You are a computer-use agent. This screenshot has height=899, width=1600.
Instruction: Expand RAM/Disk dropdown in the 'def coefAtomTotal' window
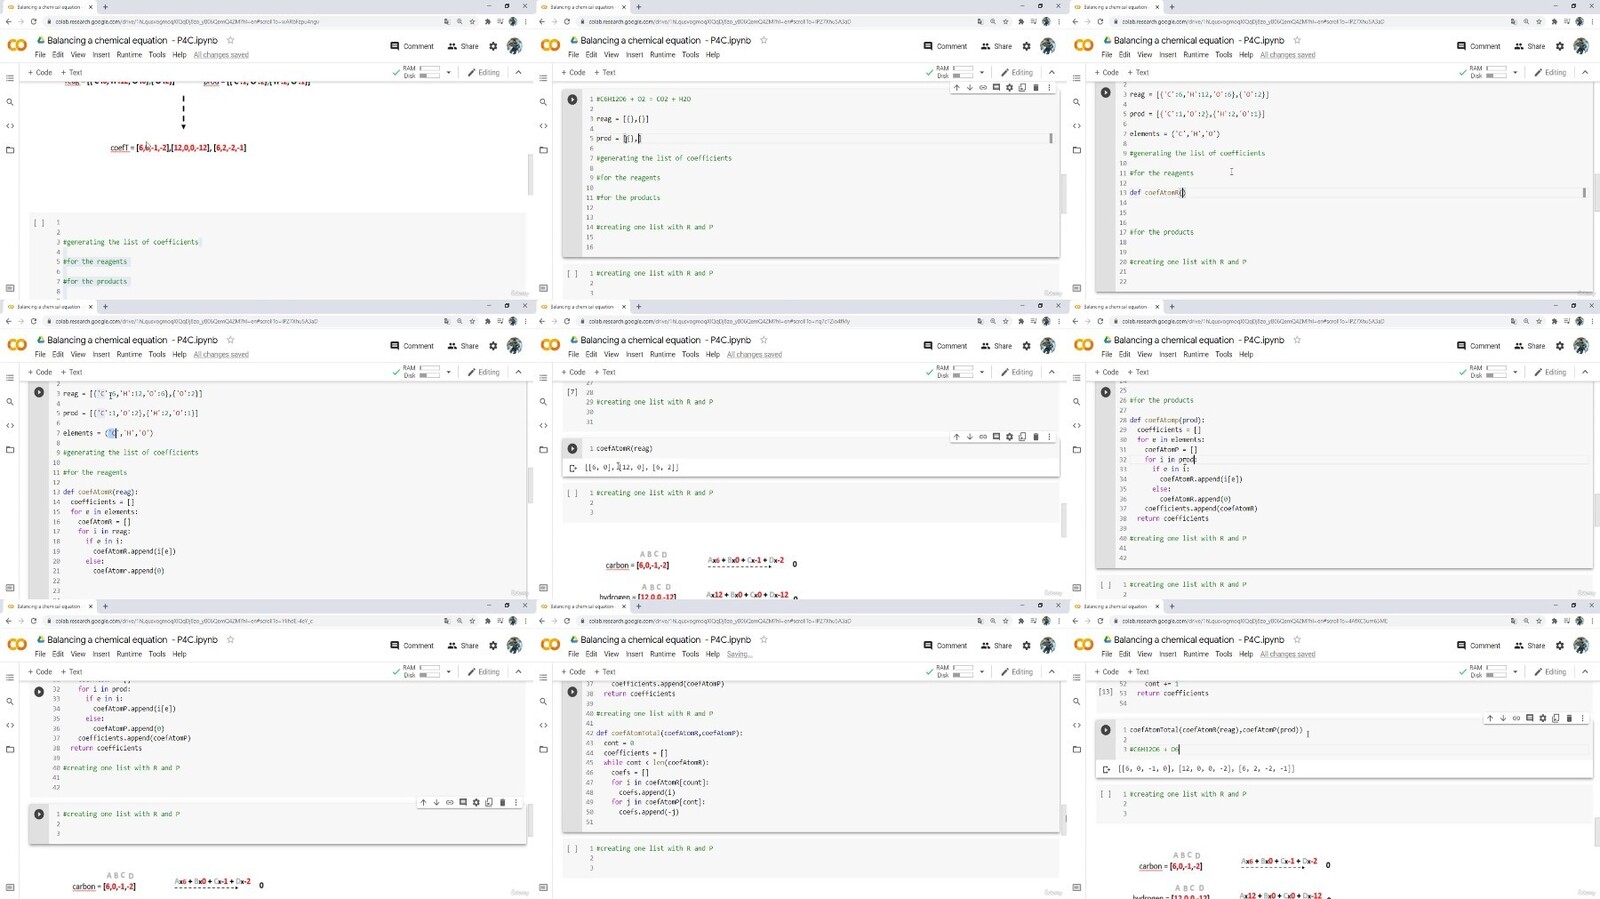[981, 672]
